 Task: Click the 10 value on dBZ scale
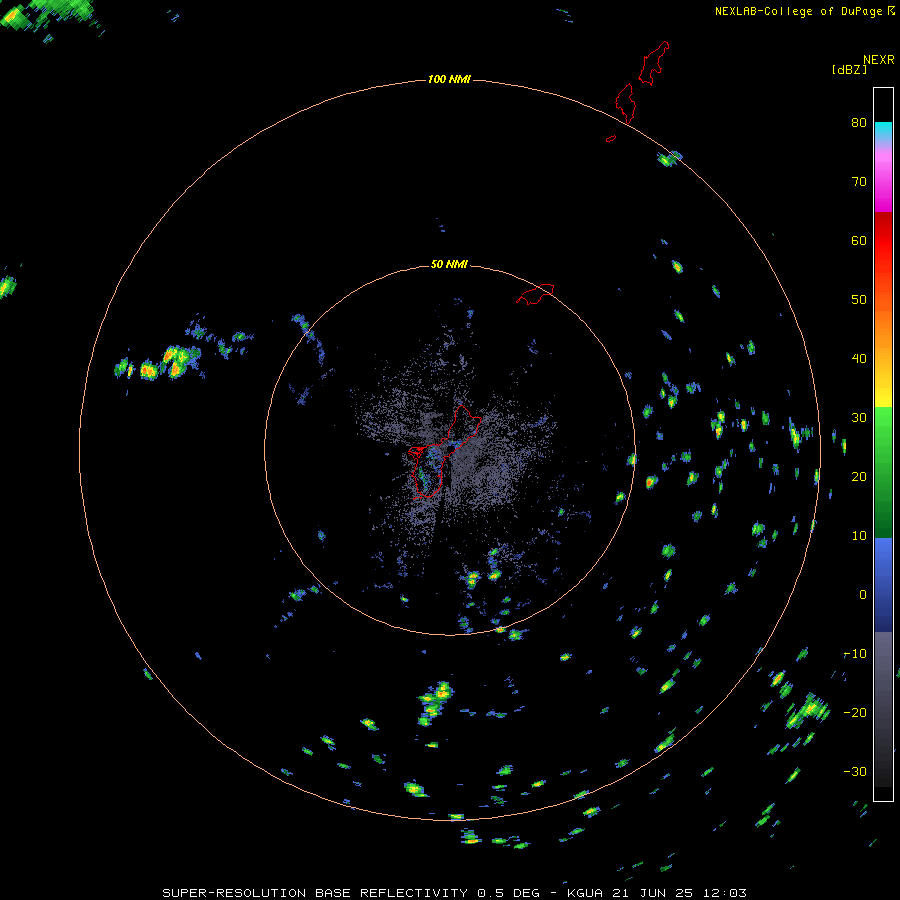click(x=859, y=536)
